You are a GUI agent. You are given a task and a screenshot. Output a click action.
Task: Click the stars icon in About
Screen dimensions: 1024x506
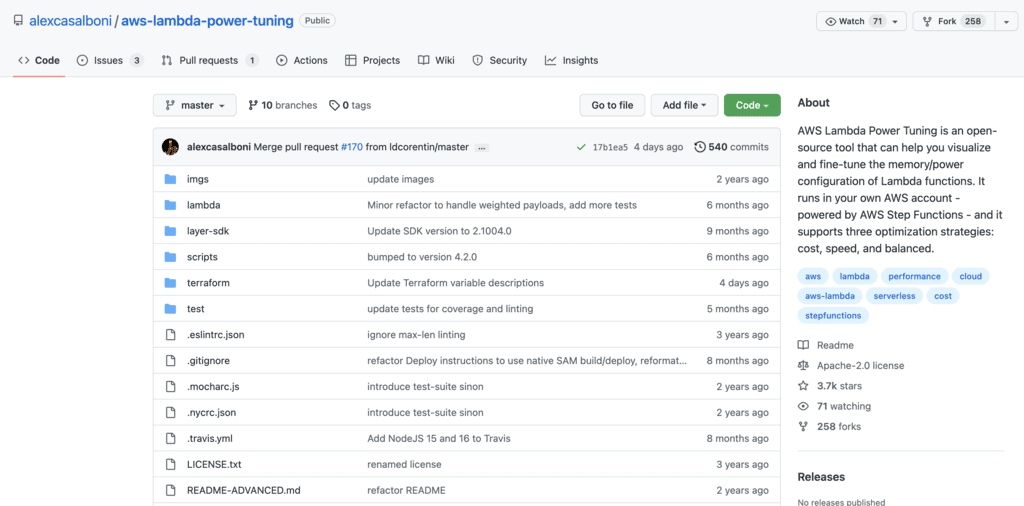click(803, 386)
